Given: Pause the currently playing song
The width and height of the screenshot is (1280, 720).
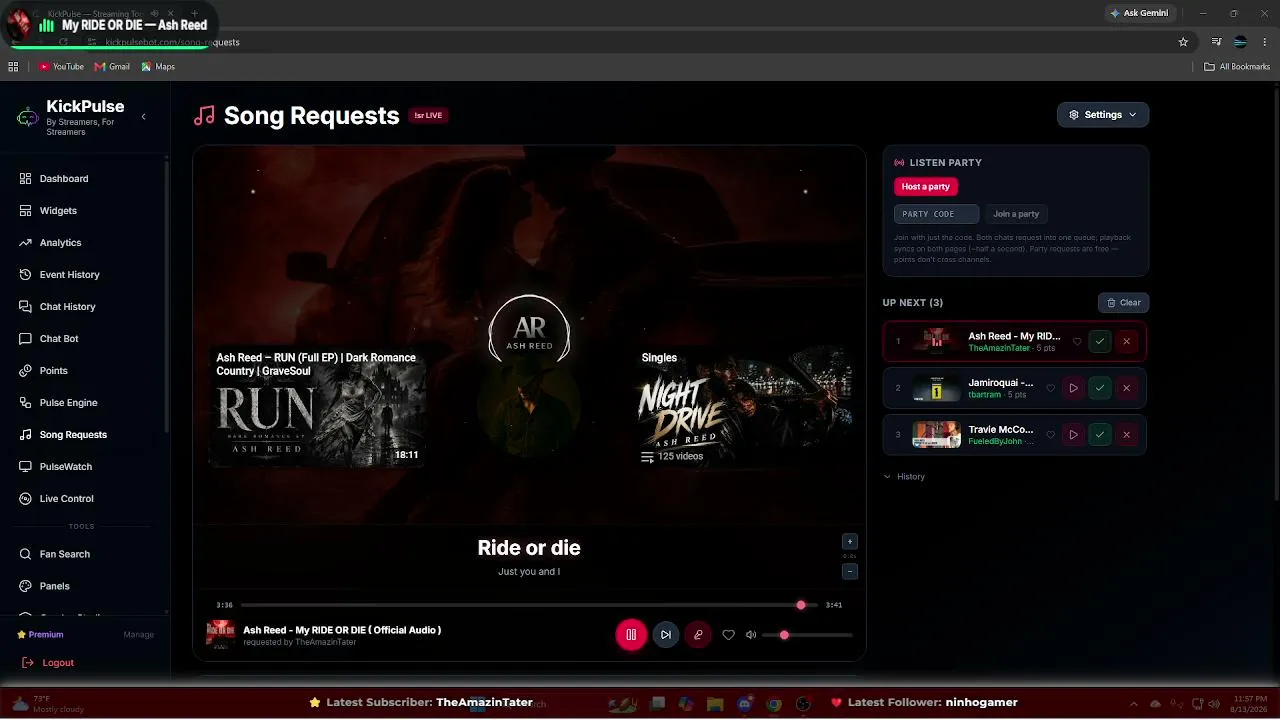Looking at the screenshot, I should [631, 634].
